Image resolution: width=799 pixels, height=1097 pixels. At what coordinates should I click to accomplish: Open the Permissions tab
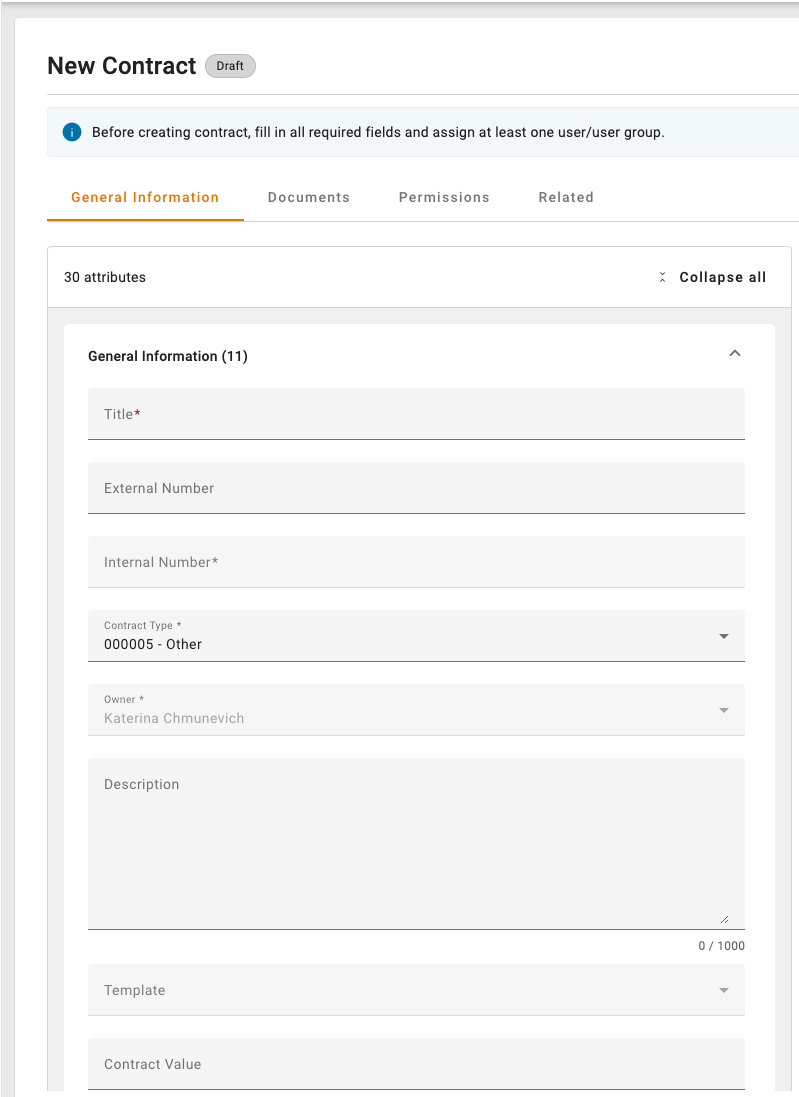(444, 197)
